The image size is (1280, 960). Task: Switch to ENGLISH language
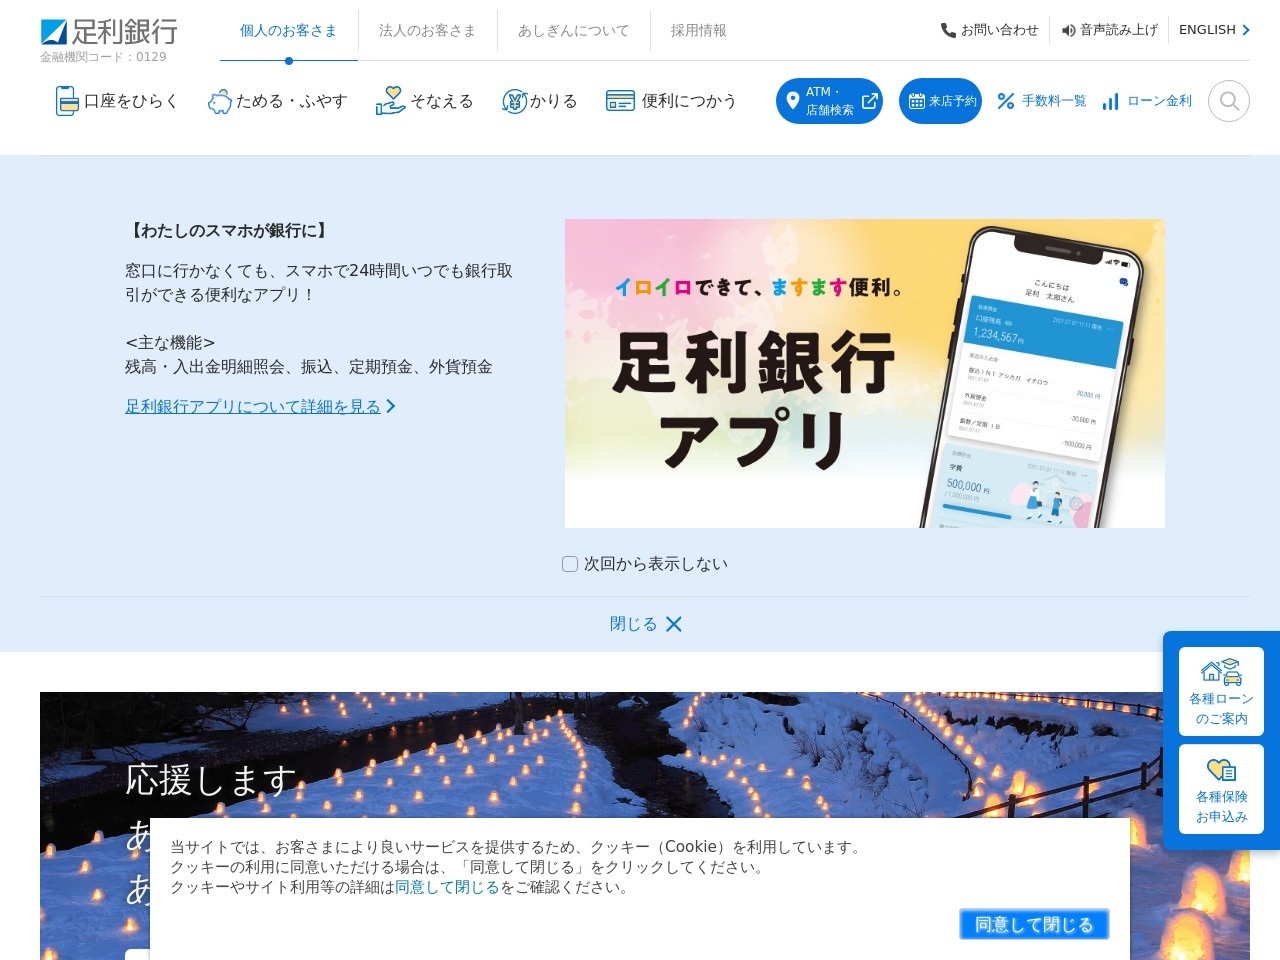1213,30
